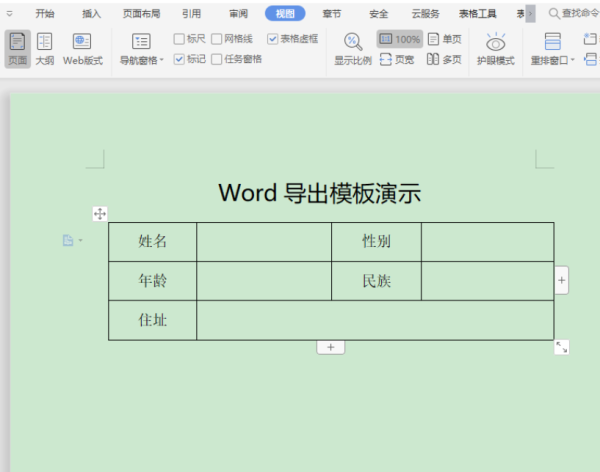Uncheck the 表格虚框 checkbox
This screenshot has height=472, width=600.
(x=273, y=39)
